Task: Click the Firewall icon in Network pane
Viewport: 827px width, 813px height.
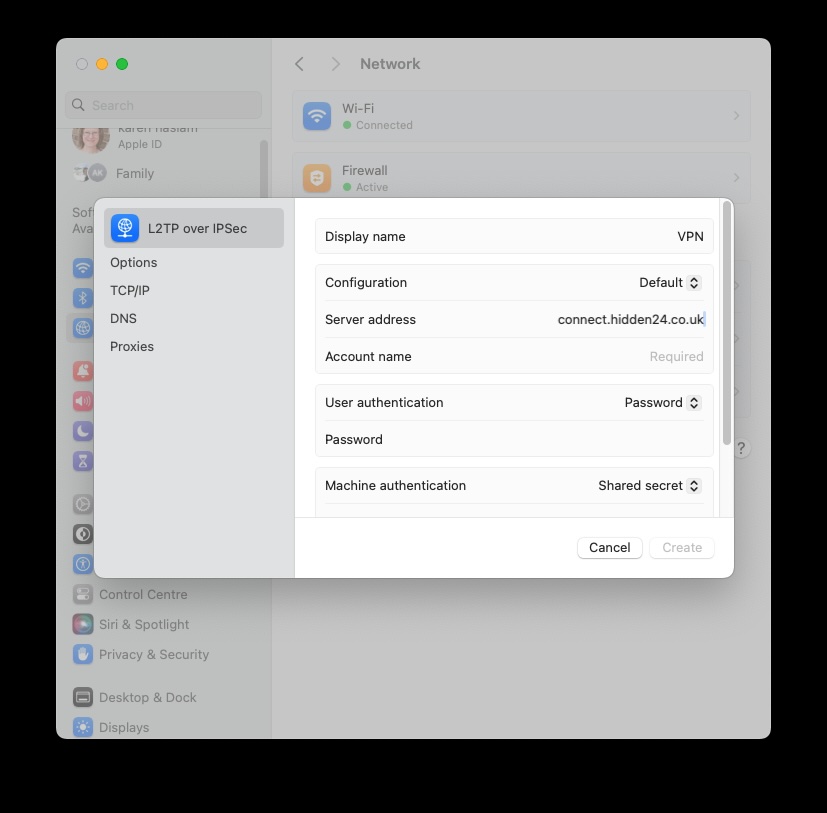Action: (x=317, y=178)
